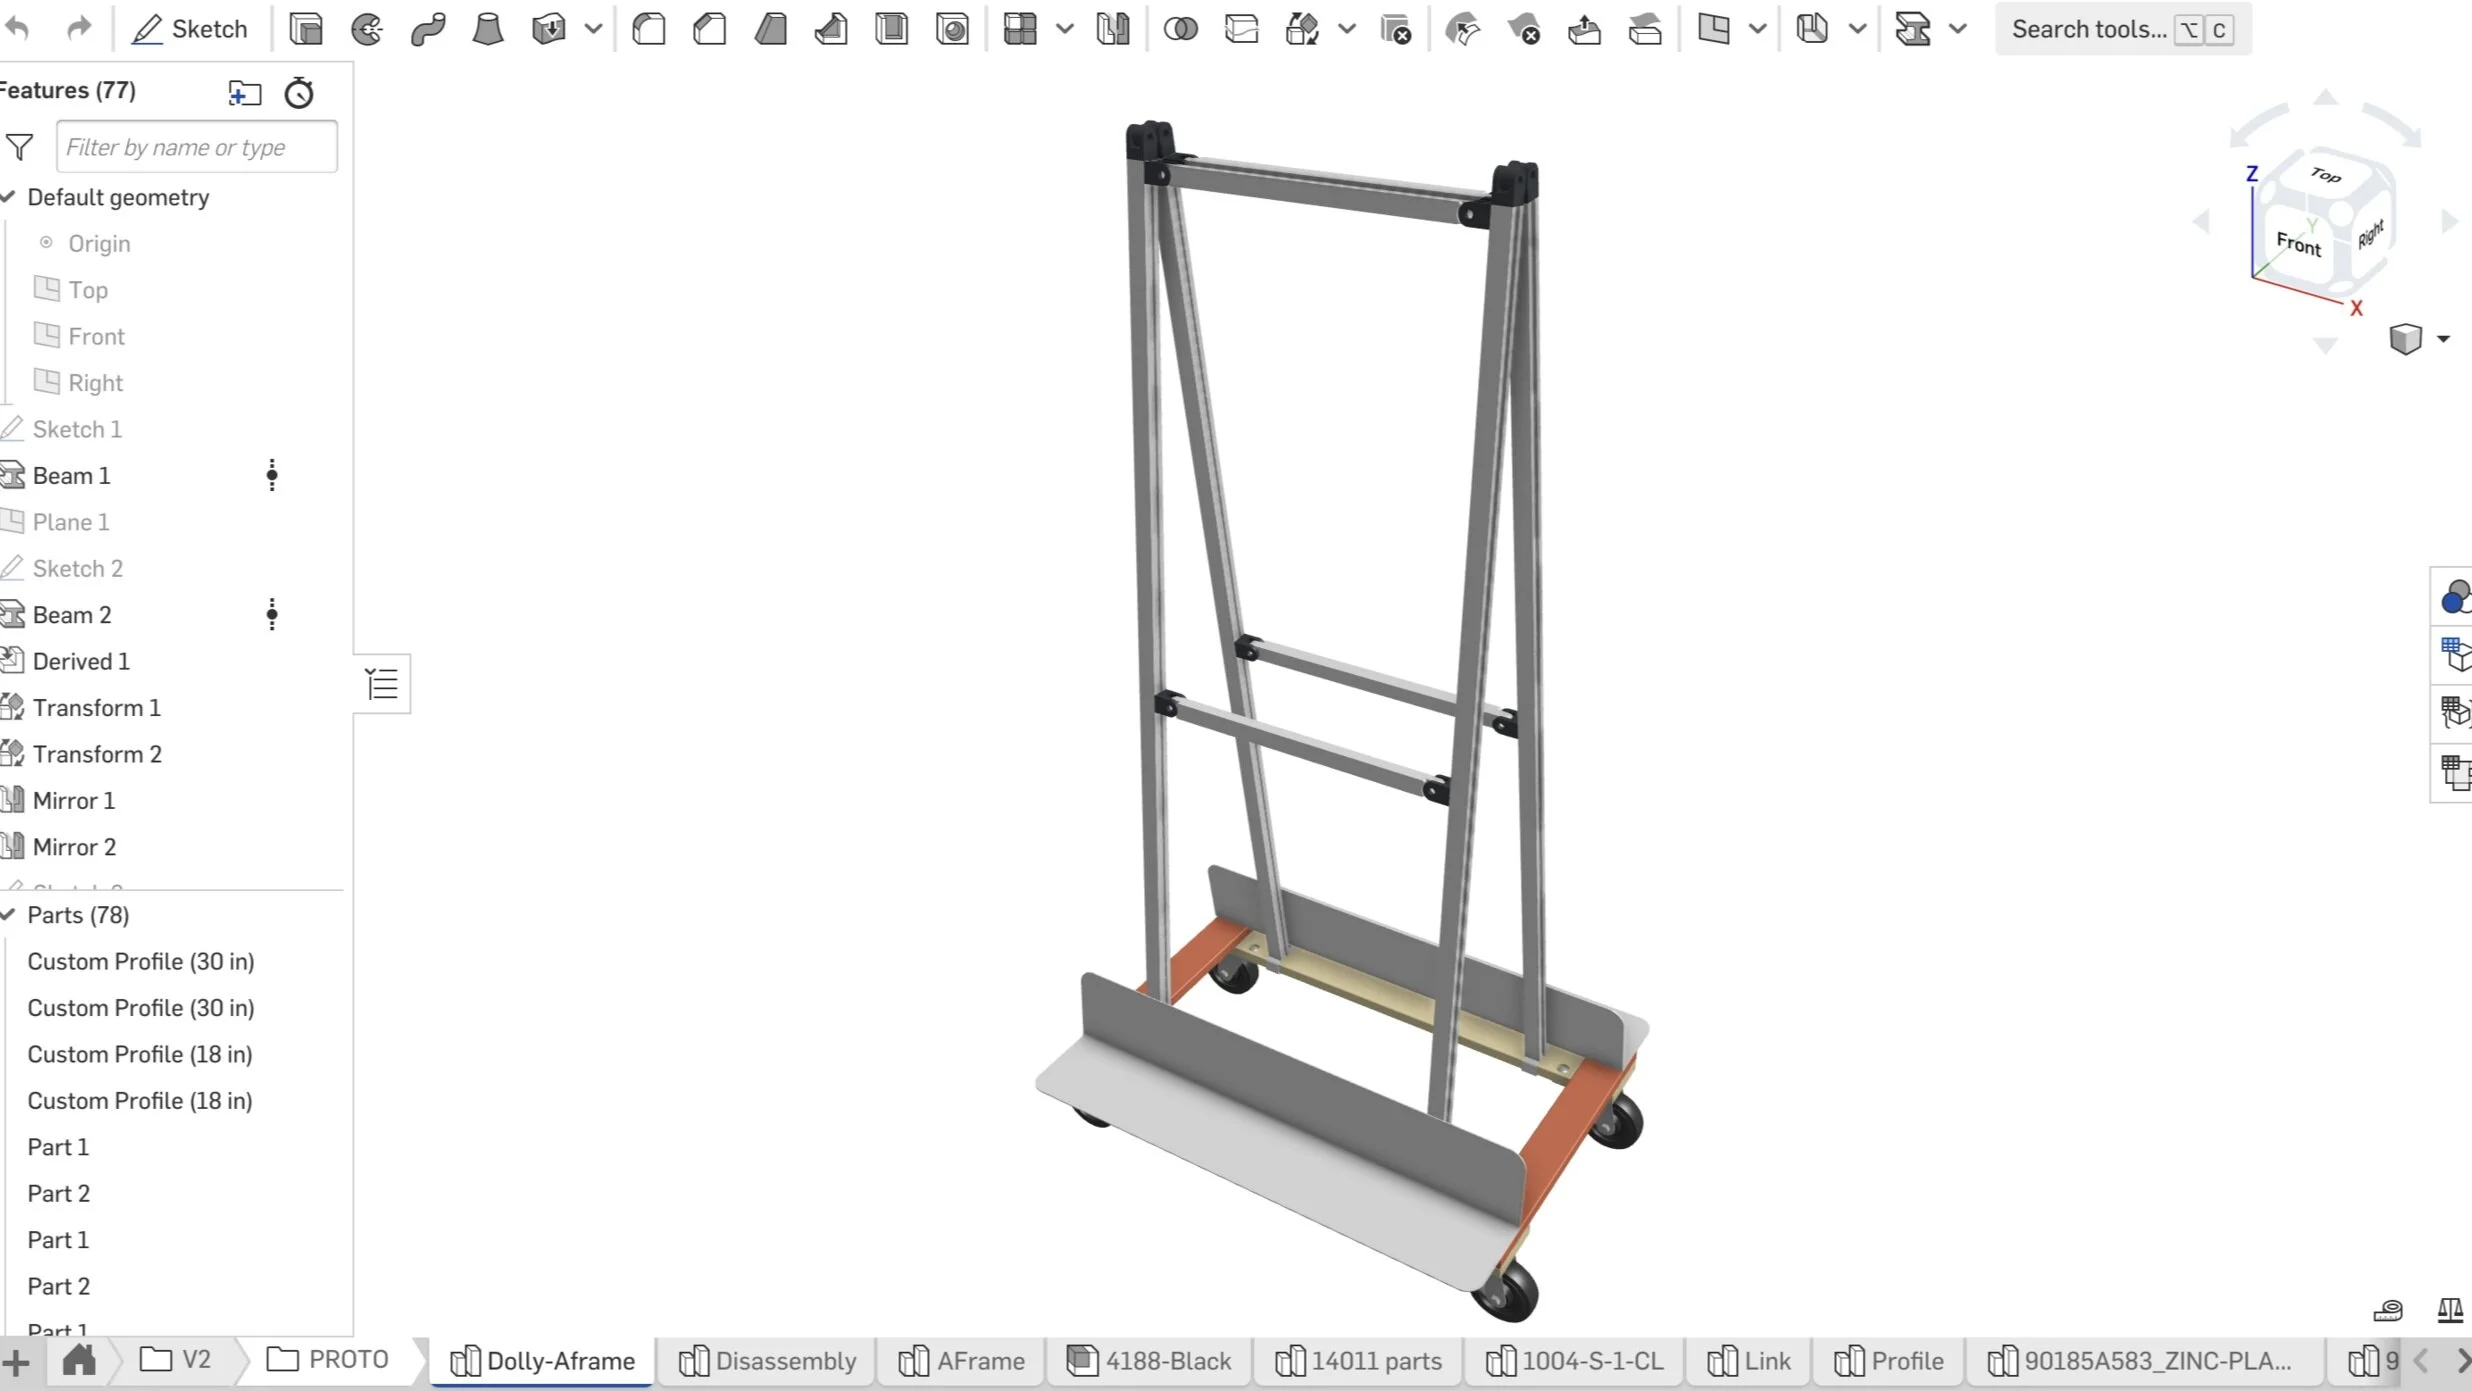Open the Frame tool dropdown arrow
This screenshot has width=2472, height=1391.
[x=1958, y=29]
